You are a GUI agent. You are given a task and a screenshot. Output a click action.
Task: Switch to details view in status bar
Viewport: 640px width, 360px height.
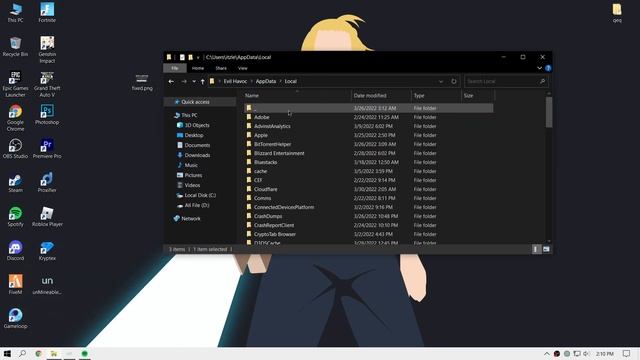(x=536, y=249)
